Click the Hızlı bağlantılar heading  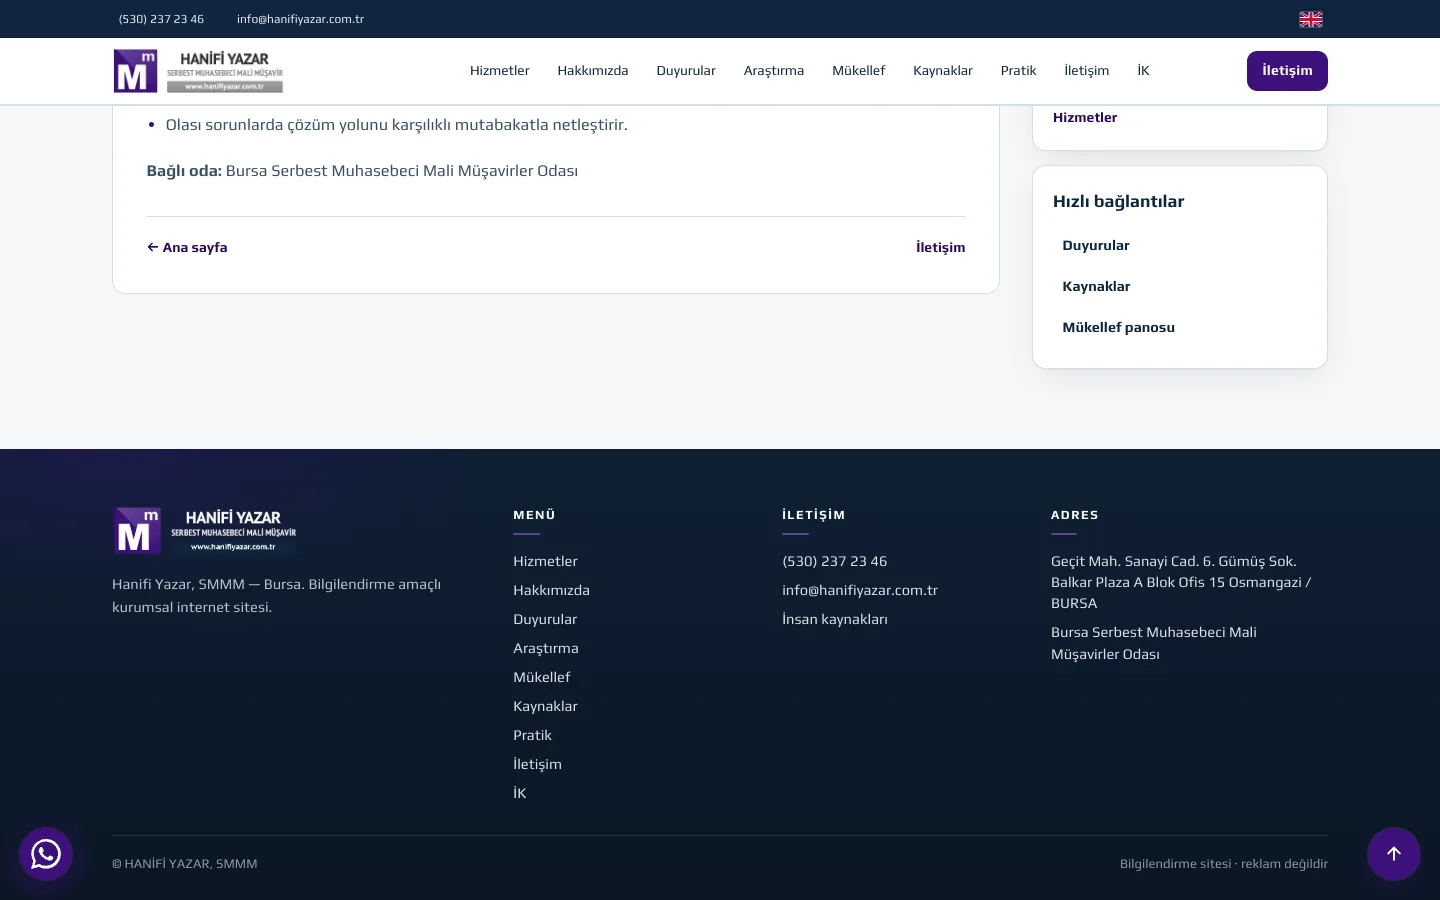point(1118,201)
